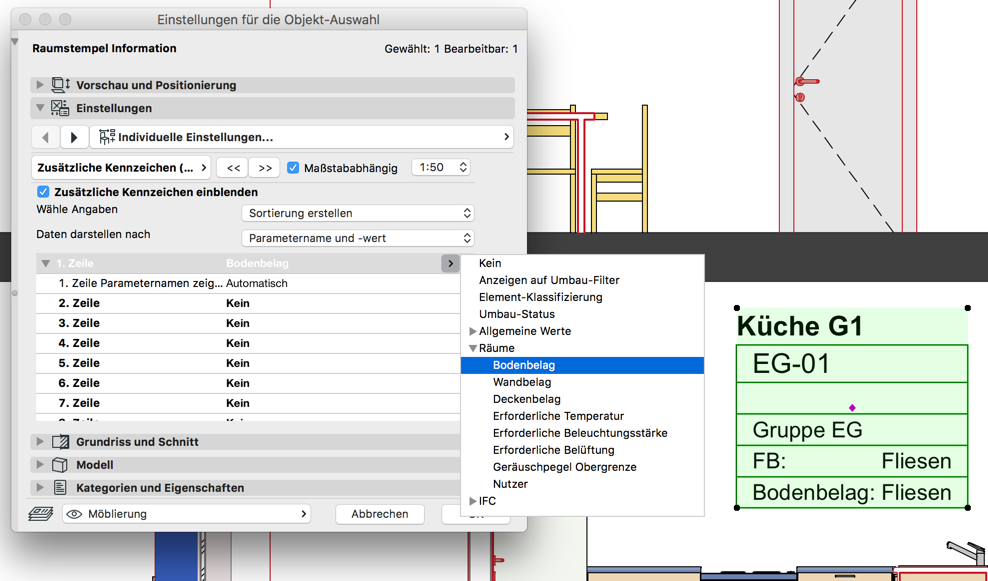Click the Gruppe EG row in zone stamp
988x581 pixels.
coord(851,430)
